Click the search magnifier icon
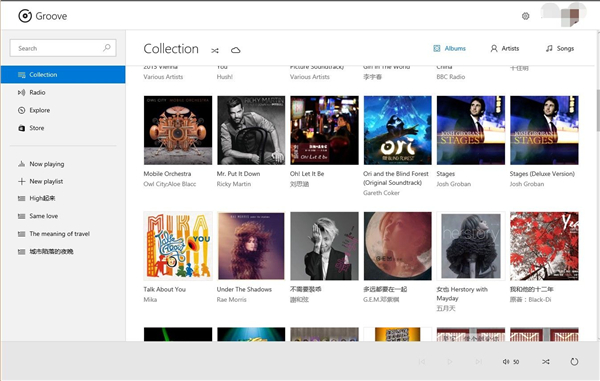 click(107, 48)
